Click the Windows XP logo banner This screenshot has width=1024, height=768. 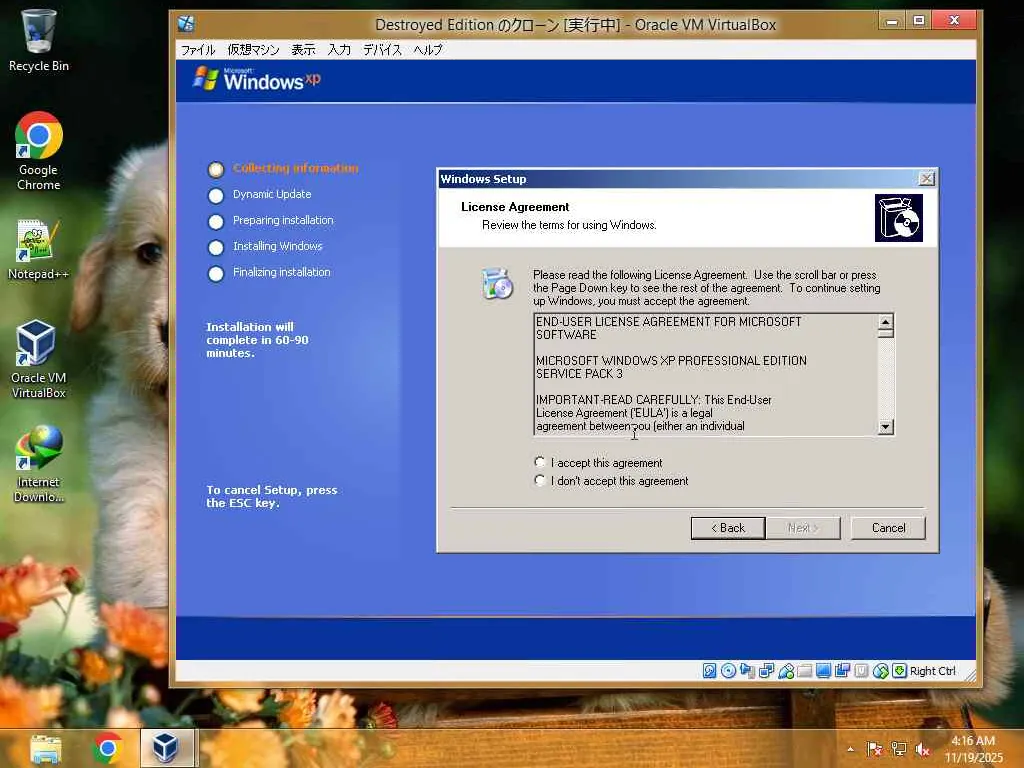click(257, 80)
